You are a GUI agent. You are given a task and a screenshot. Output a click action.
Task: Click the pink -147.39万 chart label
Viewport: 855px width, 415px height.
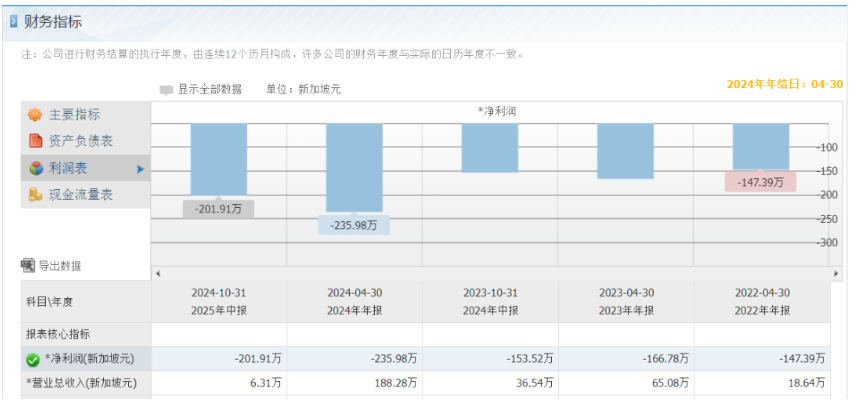tap(760, 183)
